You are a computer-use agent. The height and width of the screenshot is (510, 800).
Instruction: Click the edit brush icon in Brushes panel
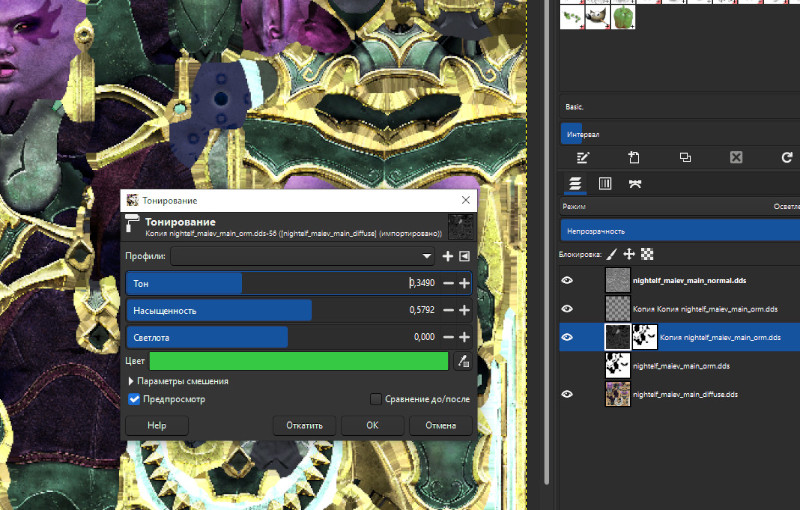coord(583,158)
